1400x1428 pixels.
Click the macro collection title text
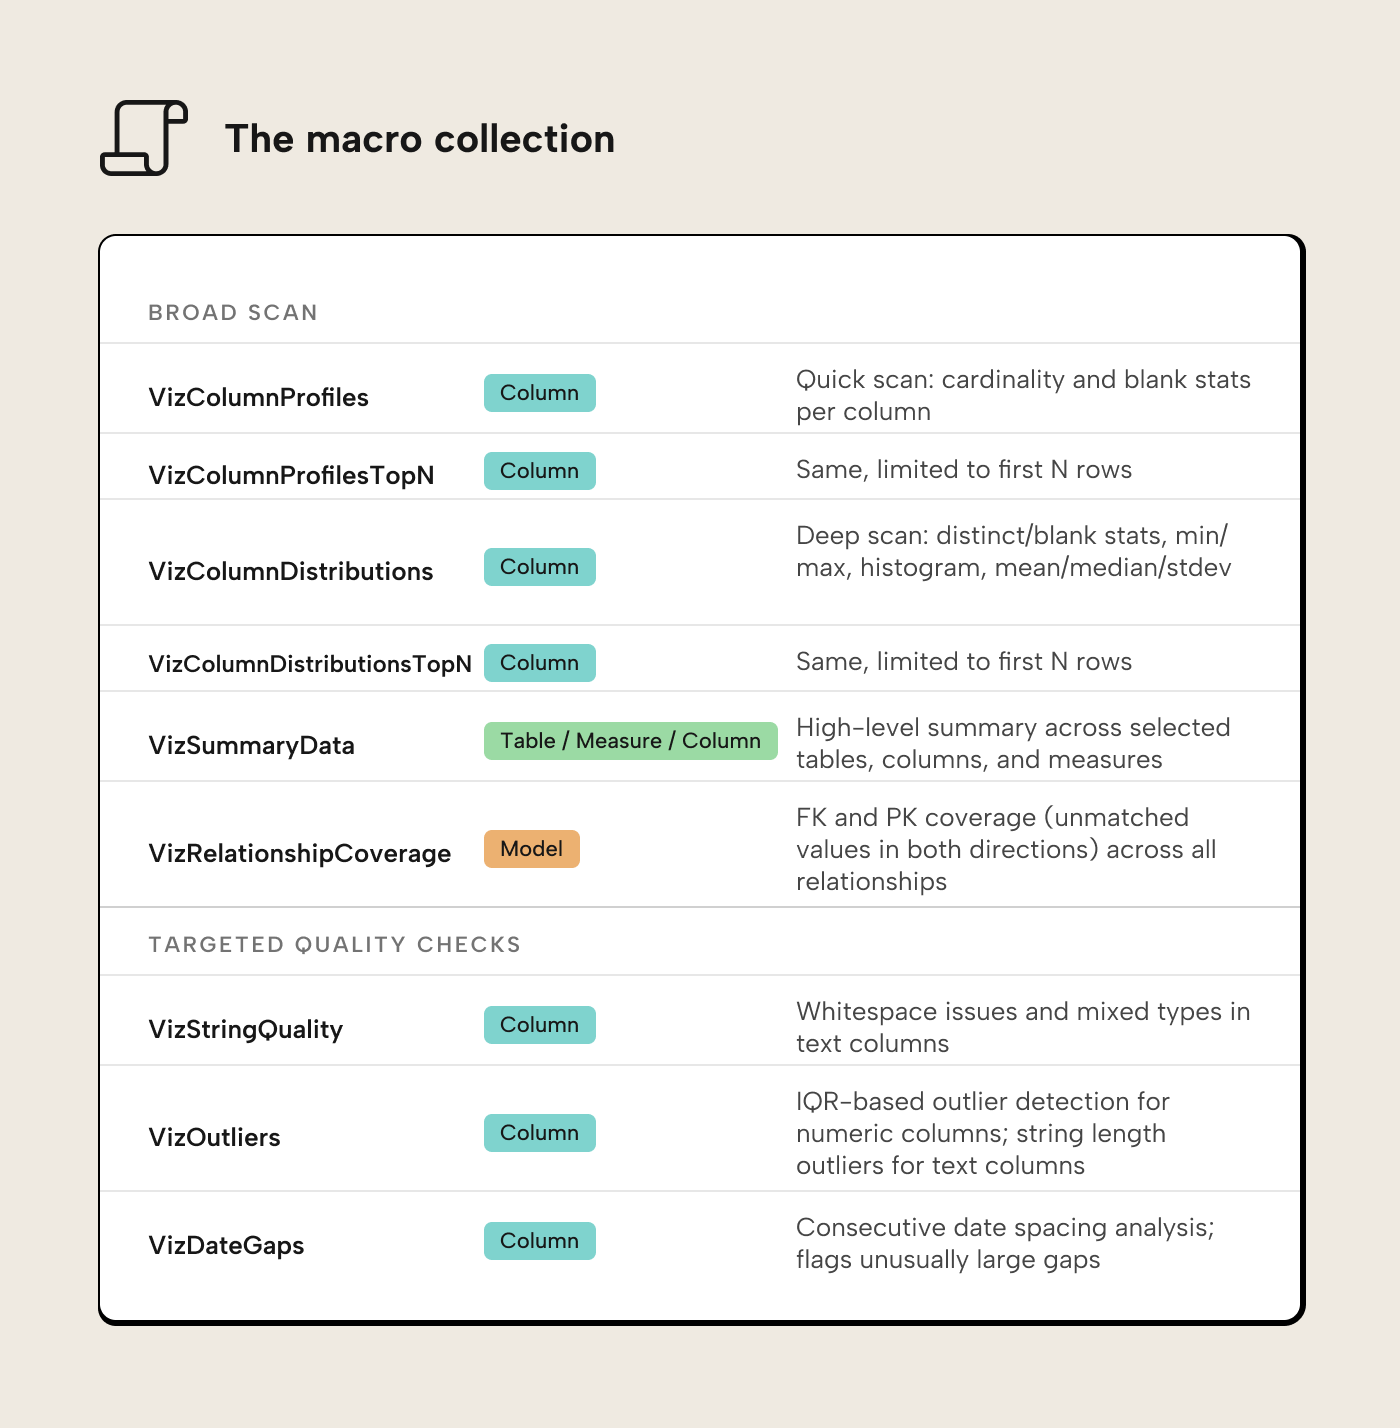click(x=420, y=139)
